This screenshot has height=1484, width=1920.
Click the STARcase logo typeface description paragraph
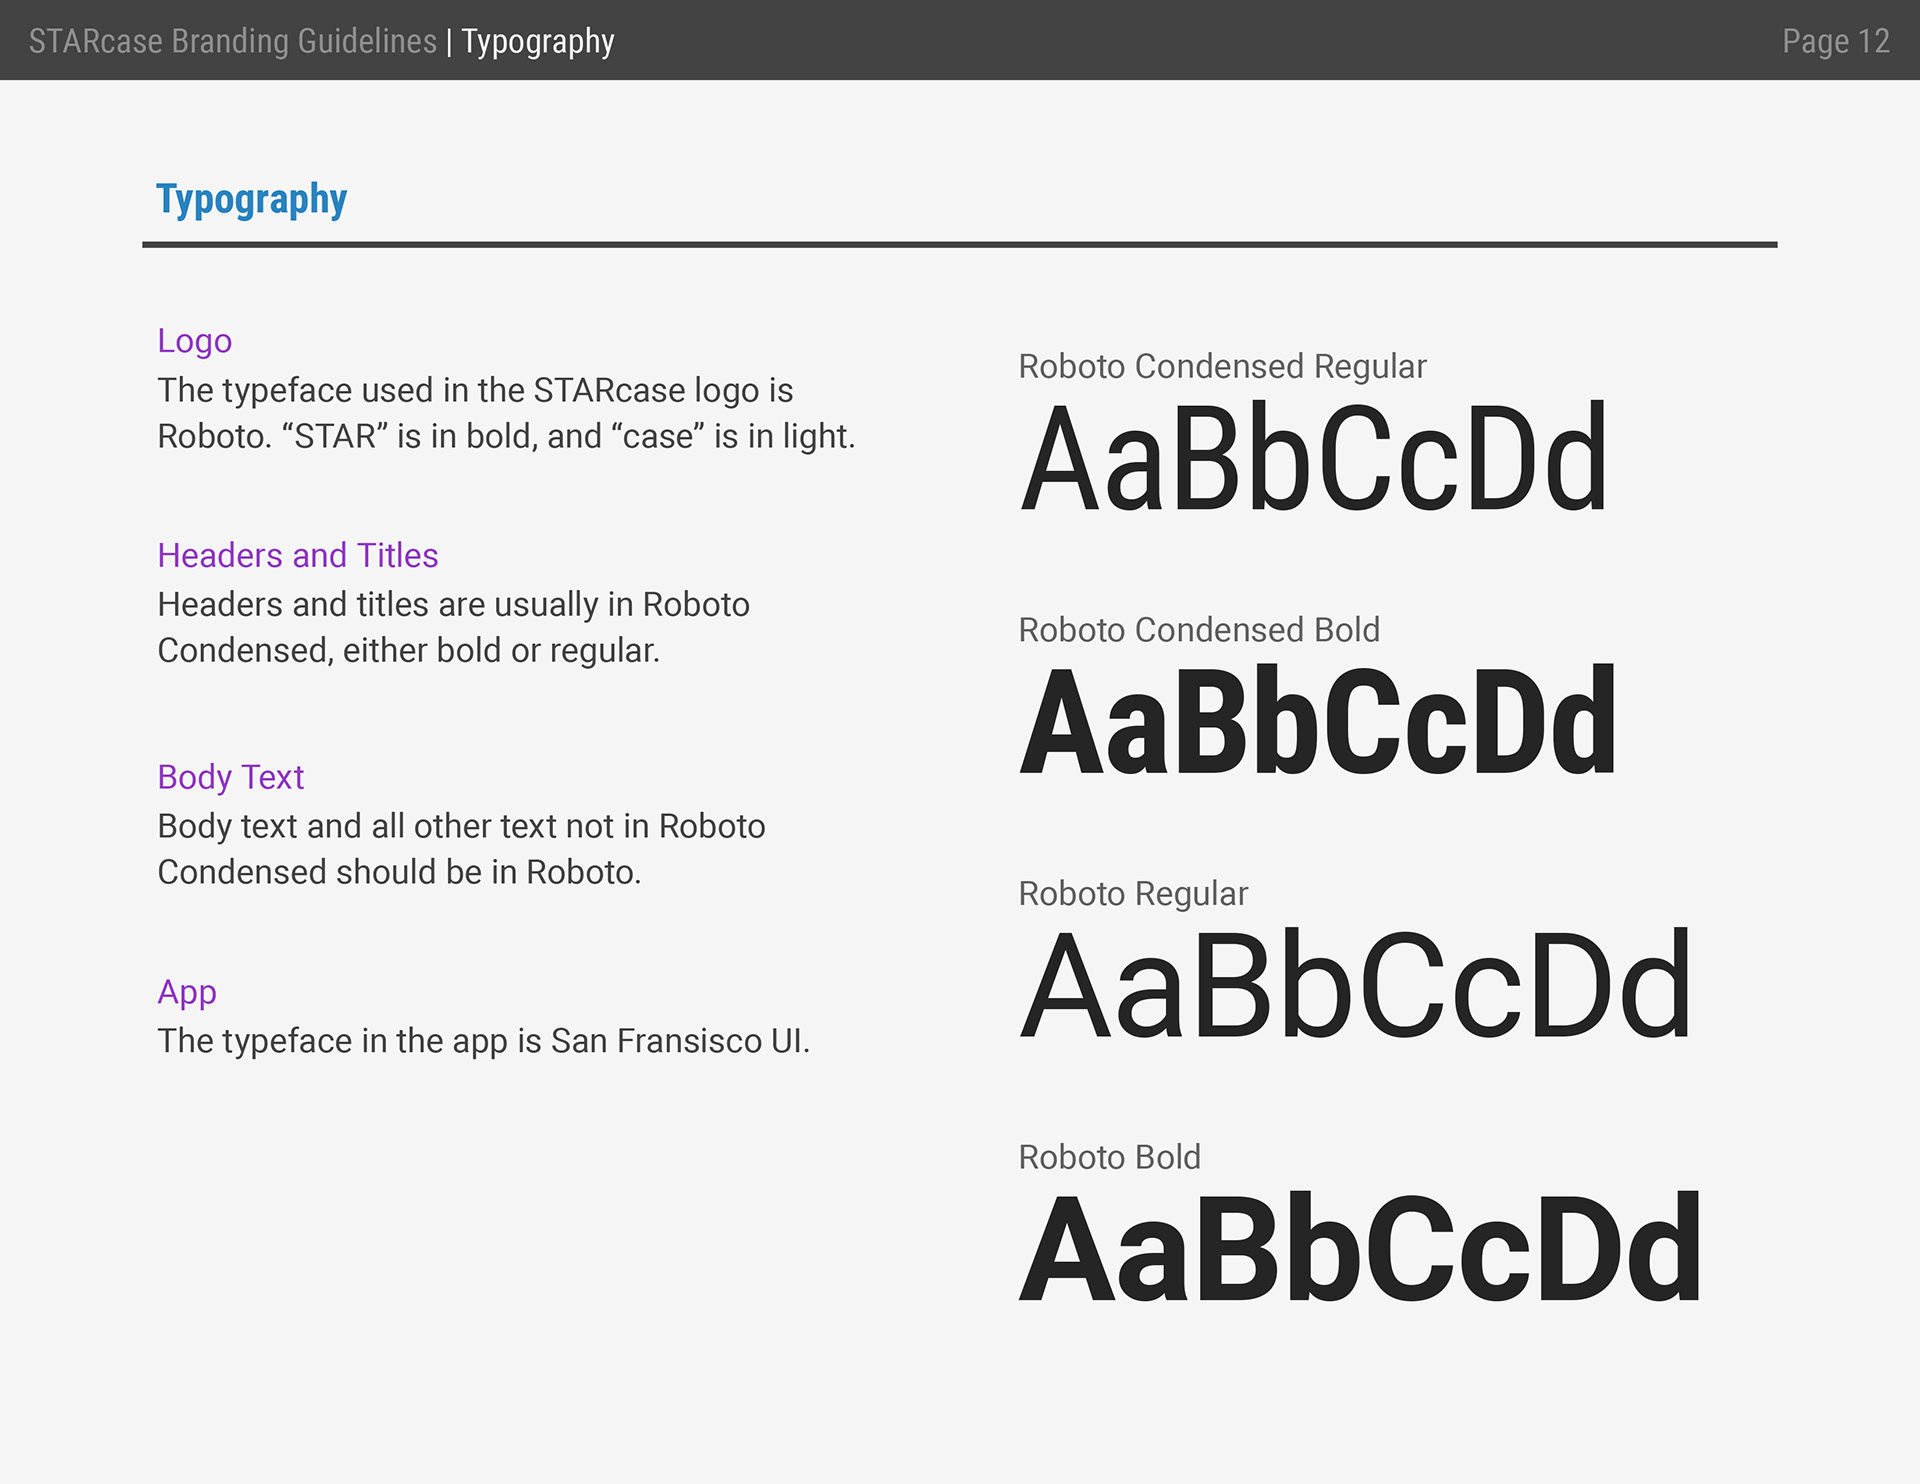(x=505, y=413)
